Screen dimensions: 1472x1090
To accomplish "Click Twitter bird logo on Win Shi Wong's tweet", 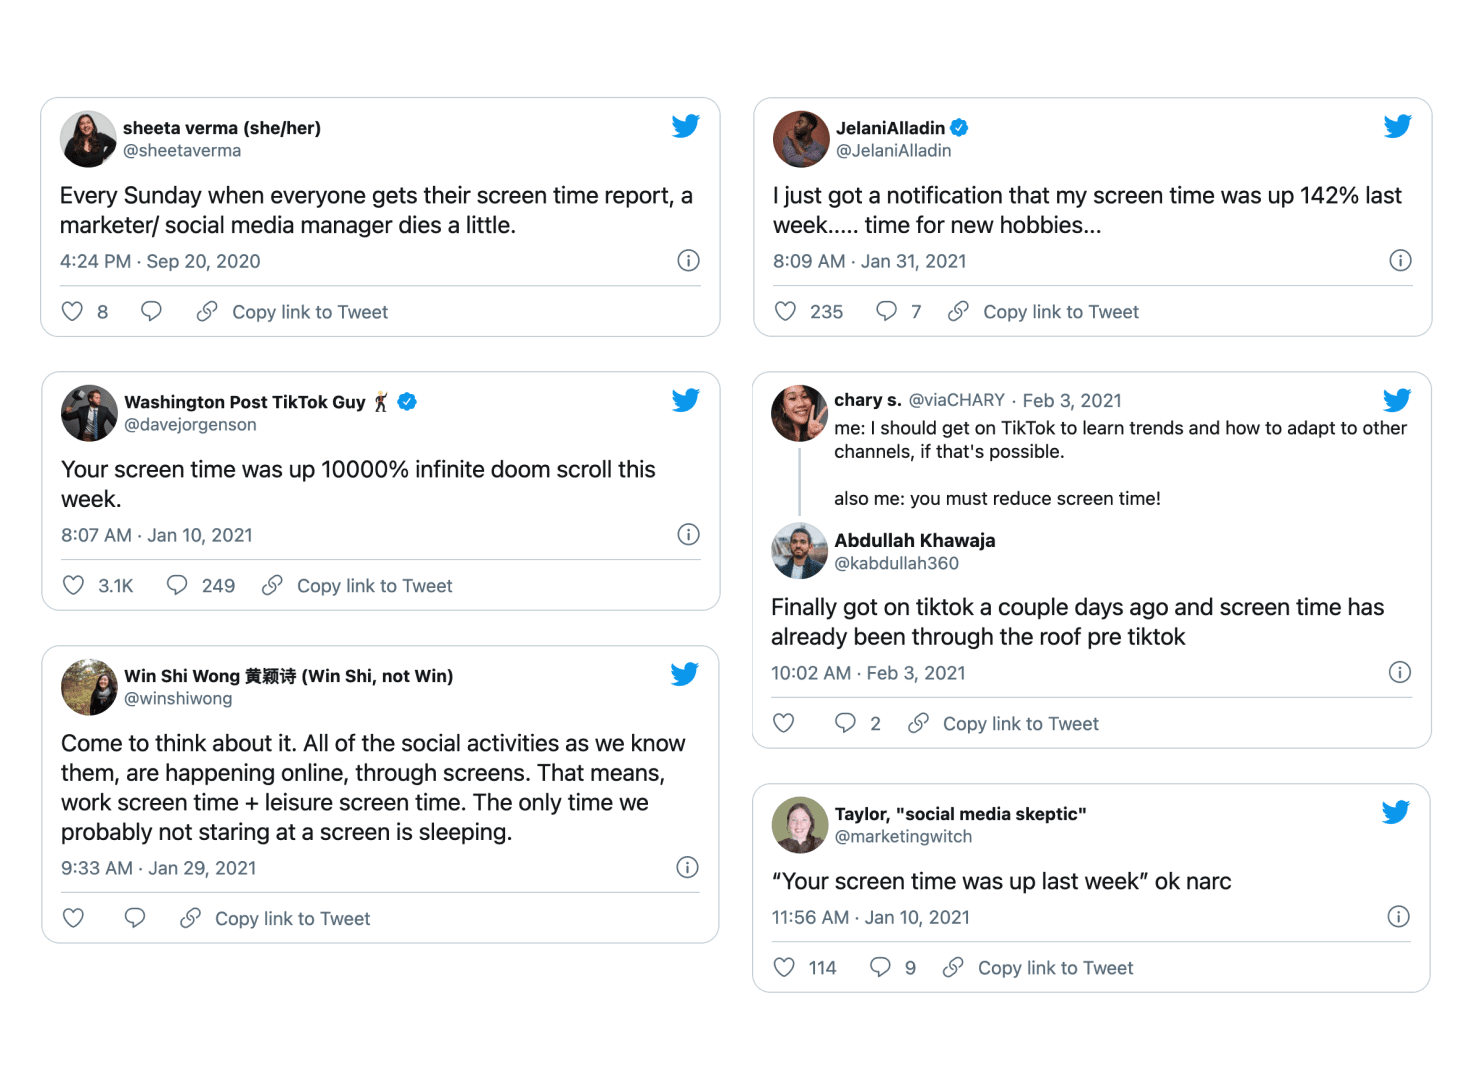I will [685, 674].
